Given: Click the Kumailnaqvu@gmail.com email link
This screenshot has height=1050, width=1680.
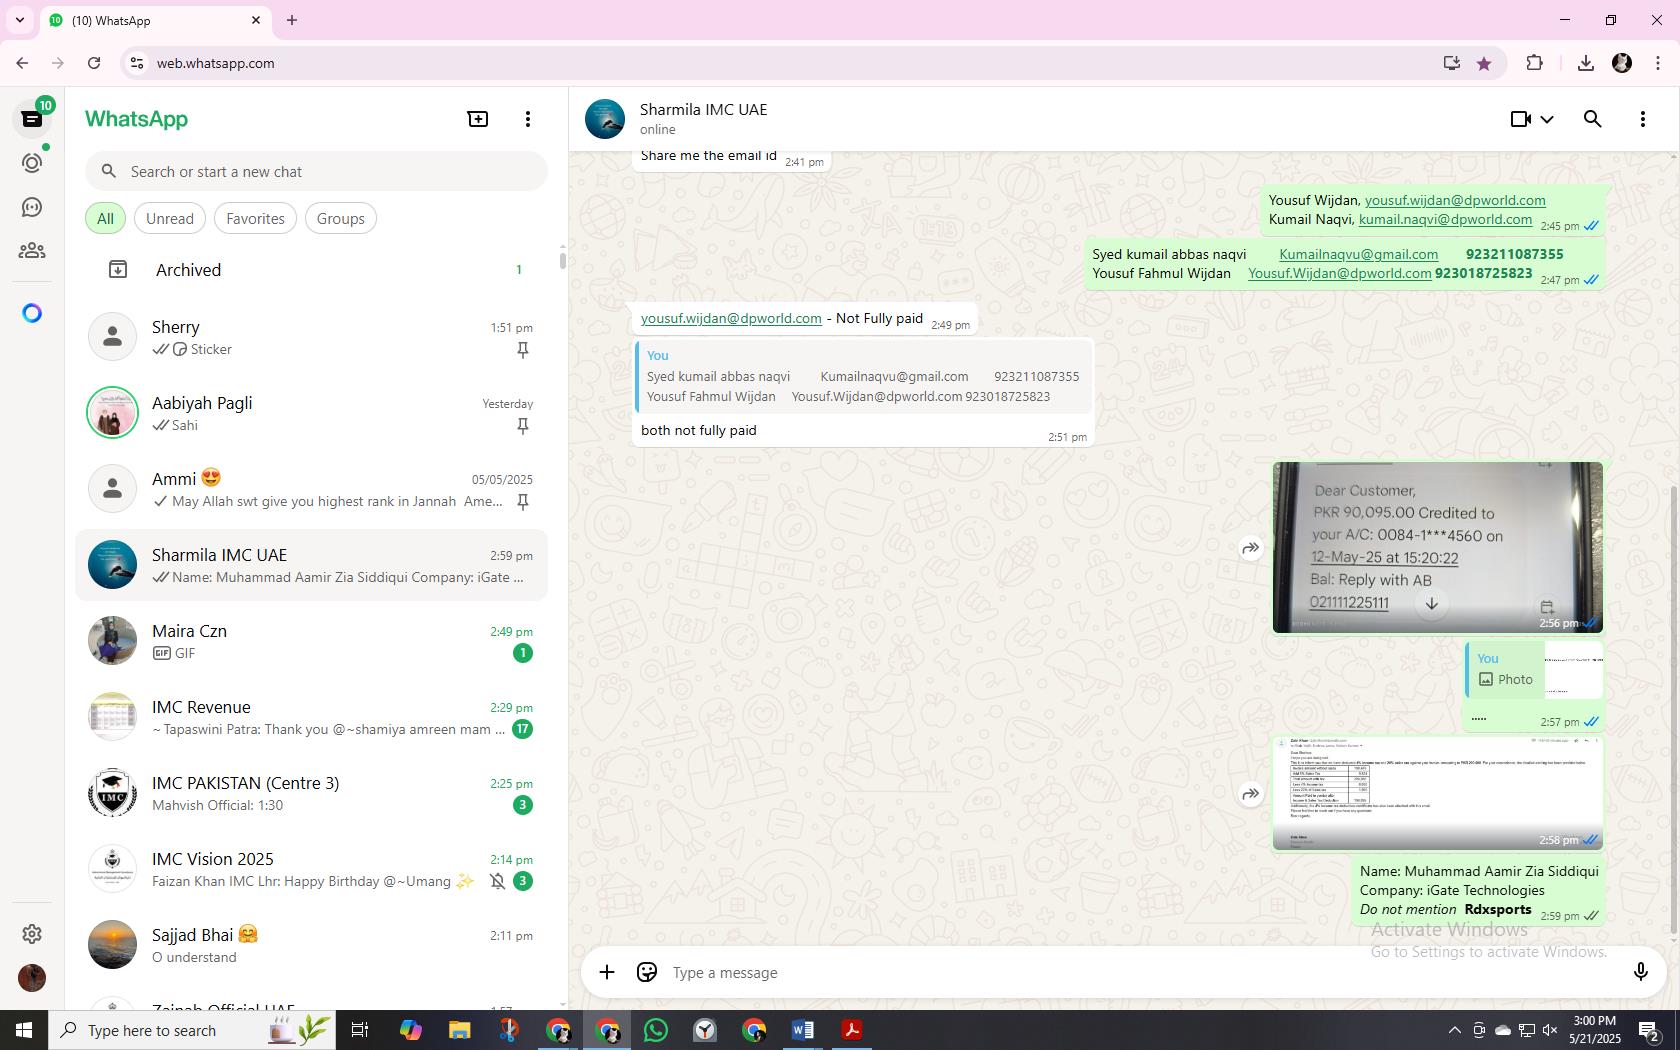Looking at the screenshot, I should 1358,254.
